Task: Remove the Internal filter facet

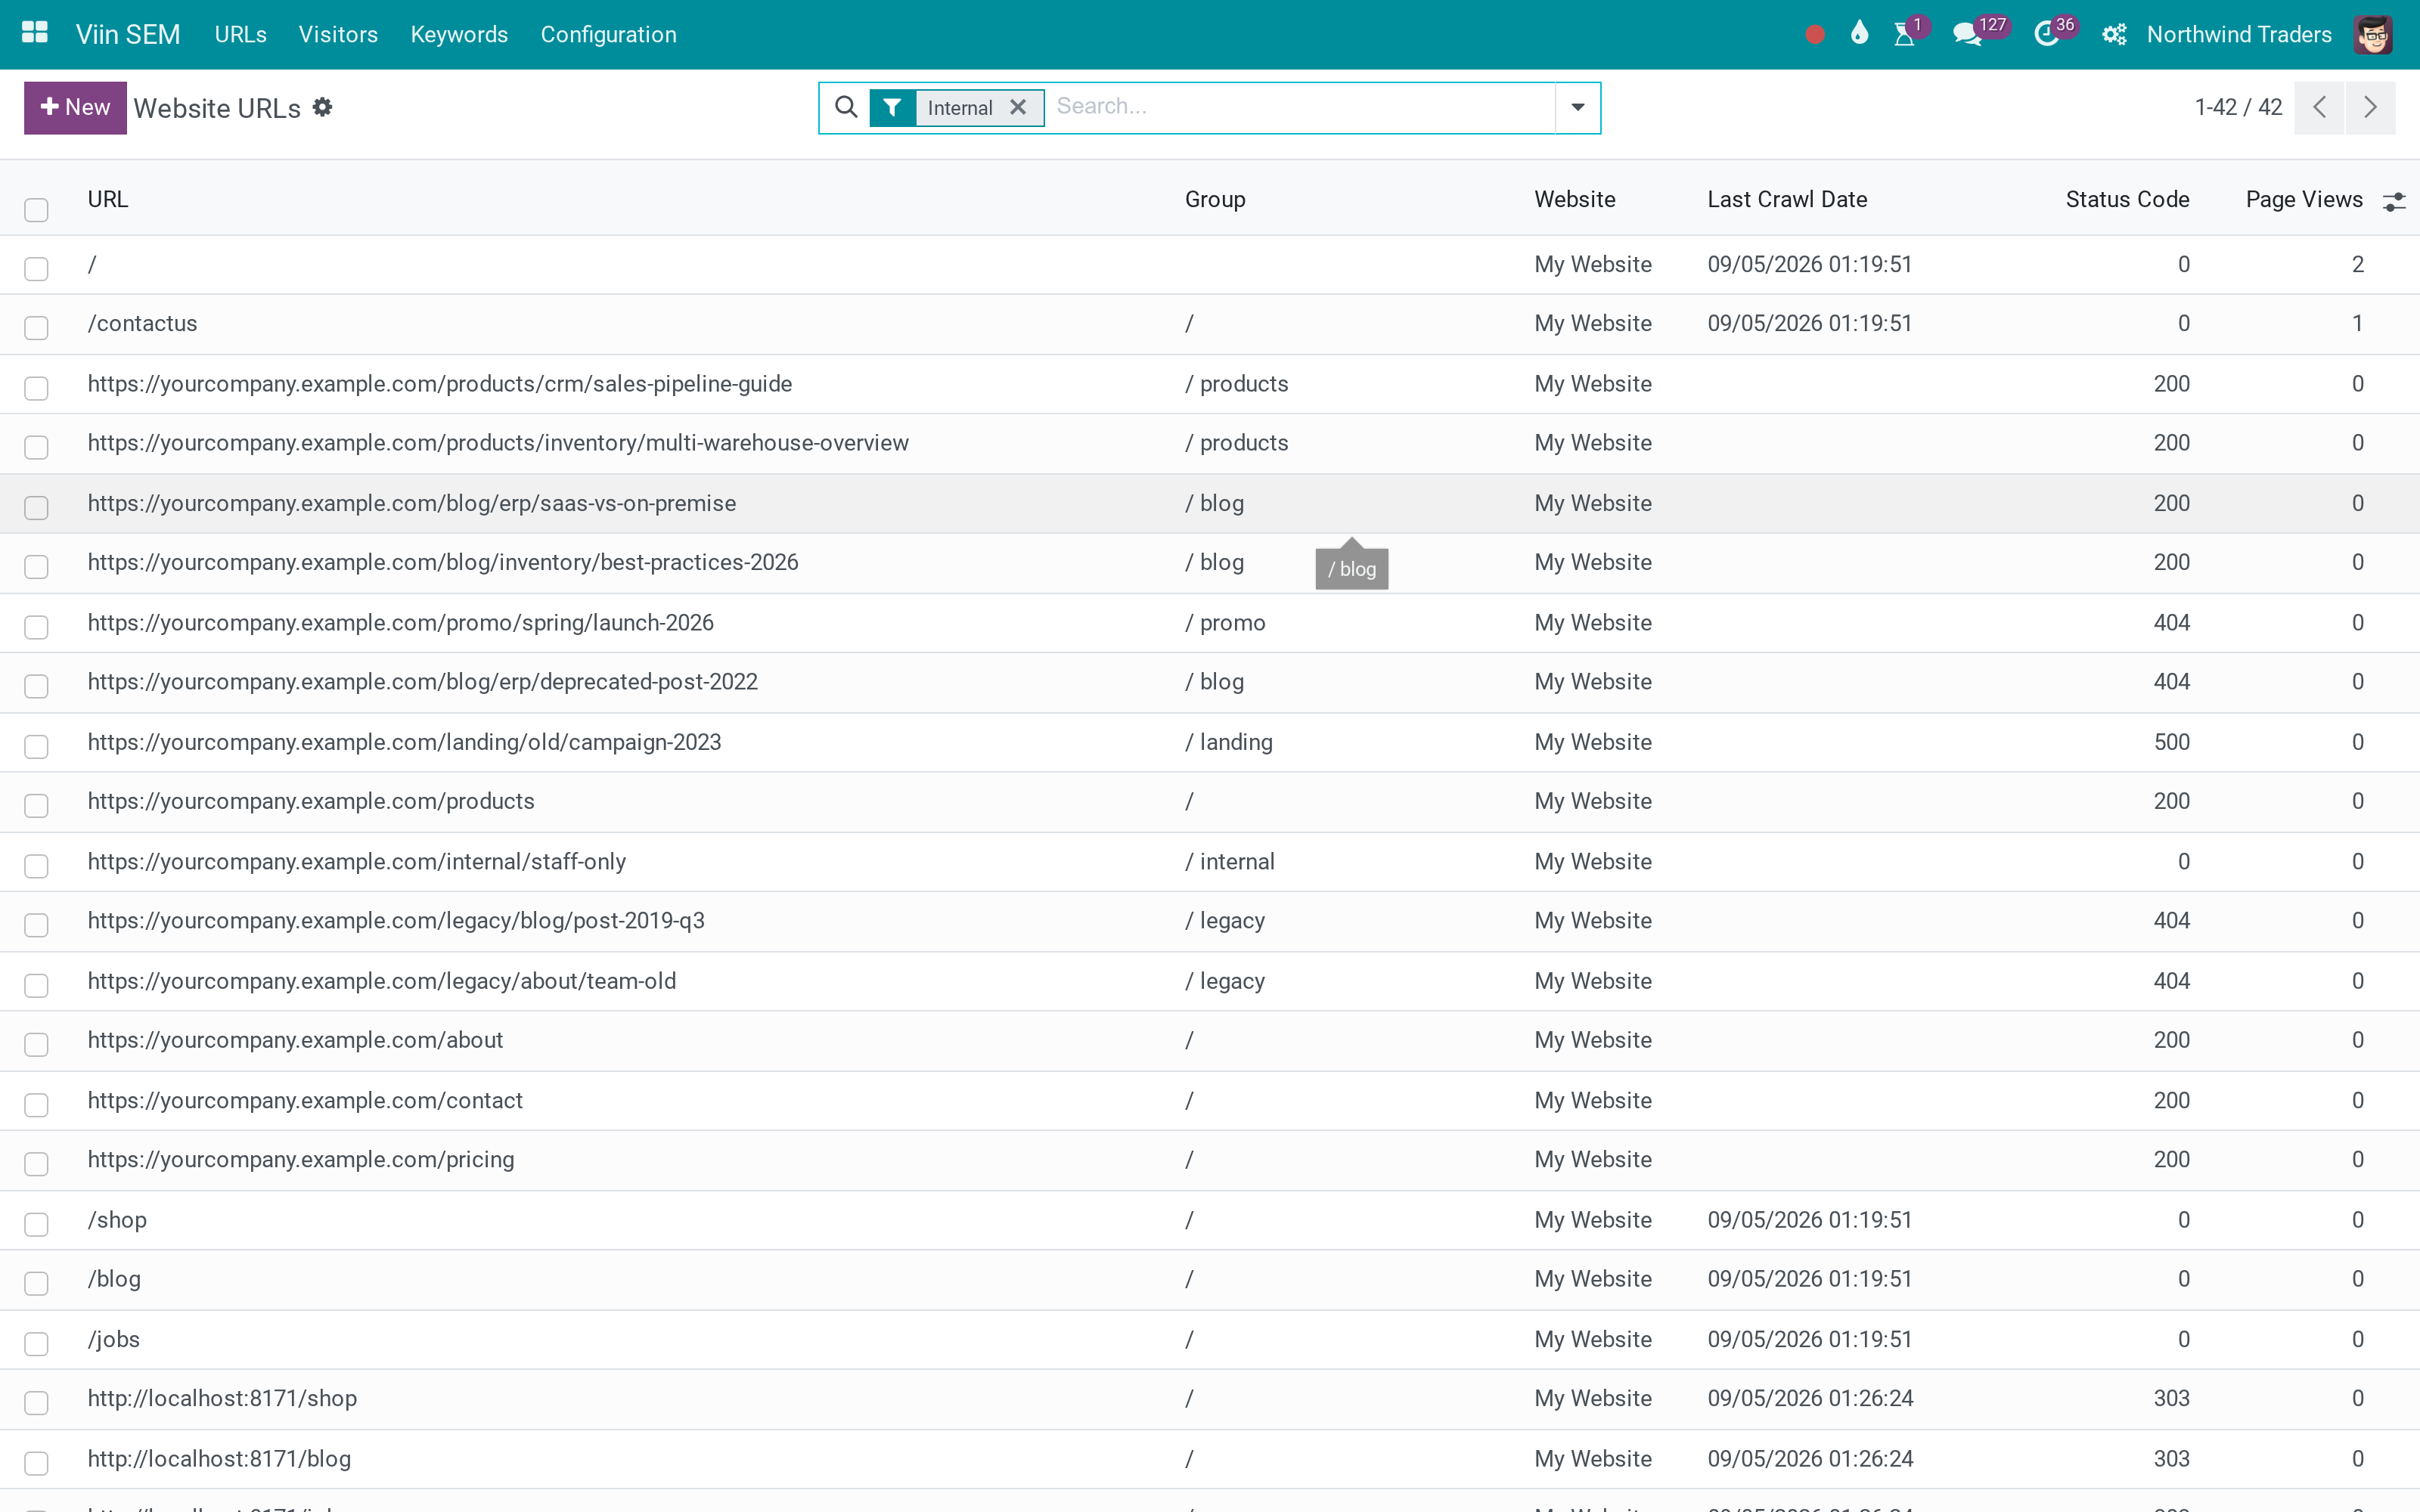Action: tap(1018, 107)
